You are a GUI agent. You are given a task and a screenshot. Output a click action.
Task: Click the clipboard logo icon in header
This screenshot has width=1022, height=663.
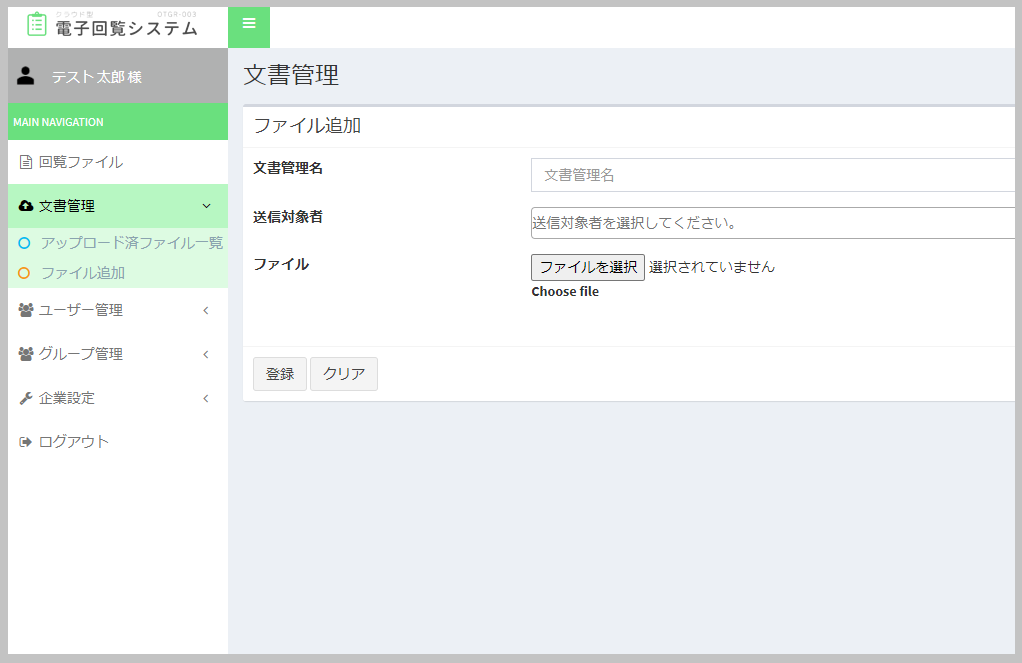[37, 24]
